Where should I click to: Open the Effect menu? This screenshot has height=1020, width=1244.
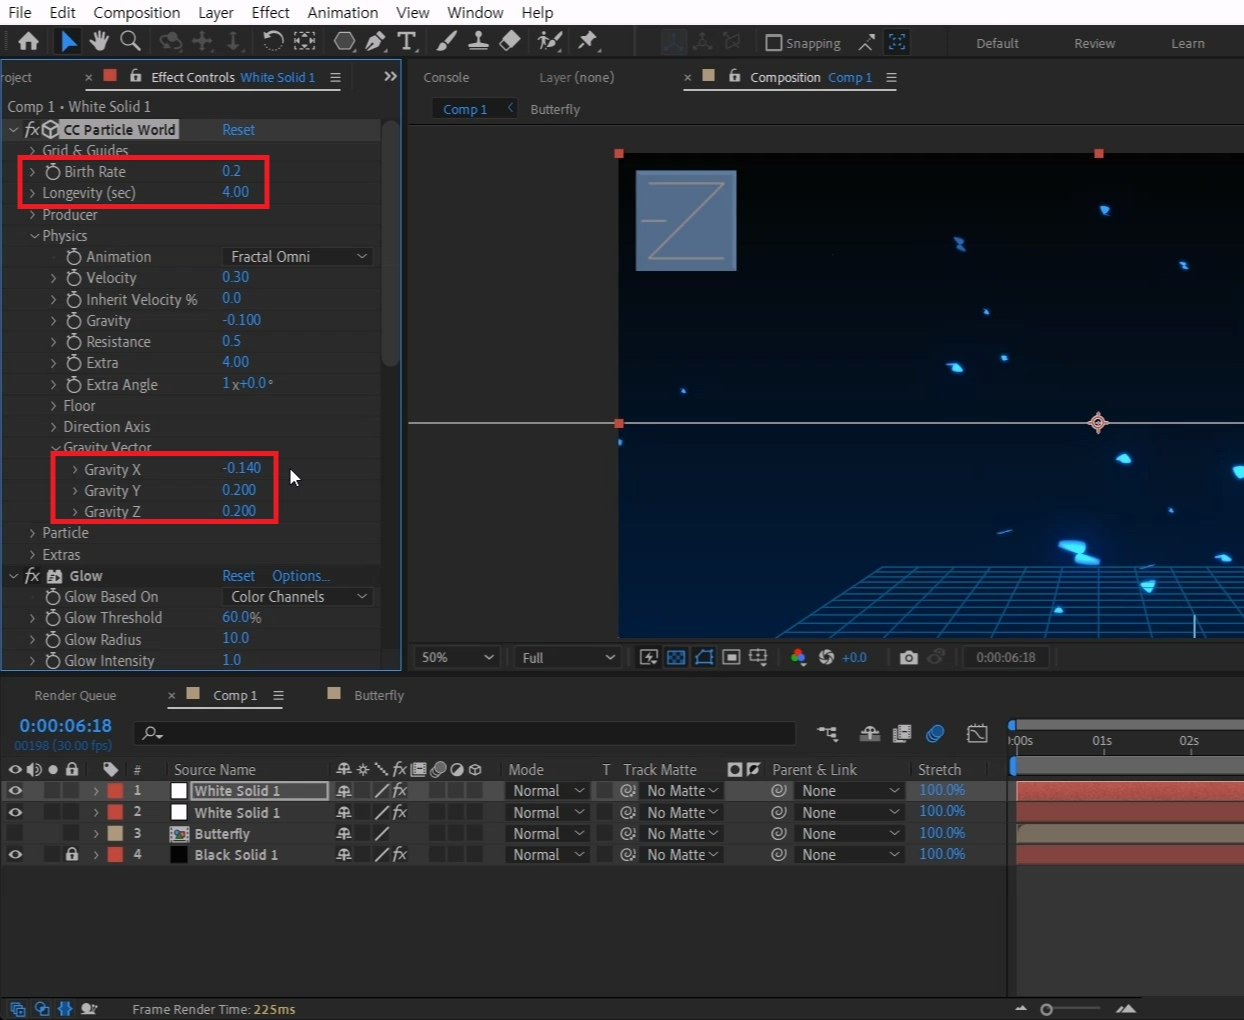point(270,12)
